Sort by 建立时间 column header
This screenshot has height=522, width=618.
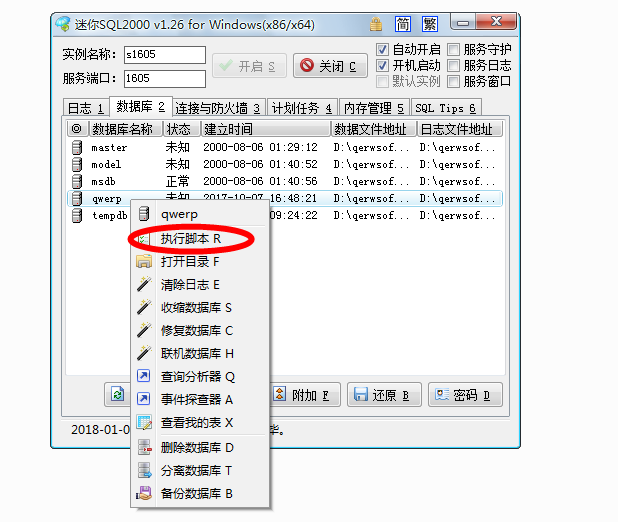pos(266,129)
